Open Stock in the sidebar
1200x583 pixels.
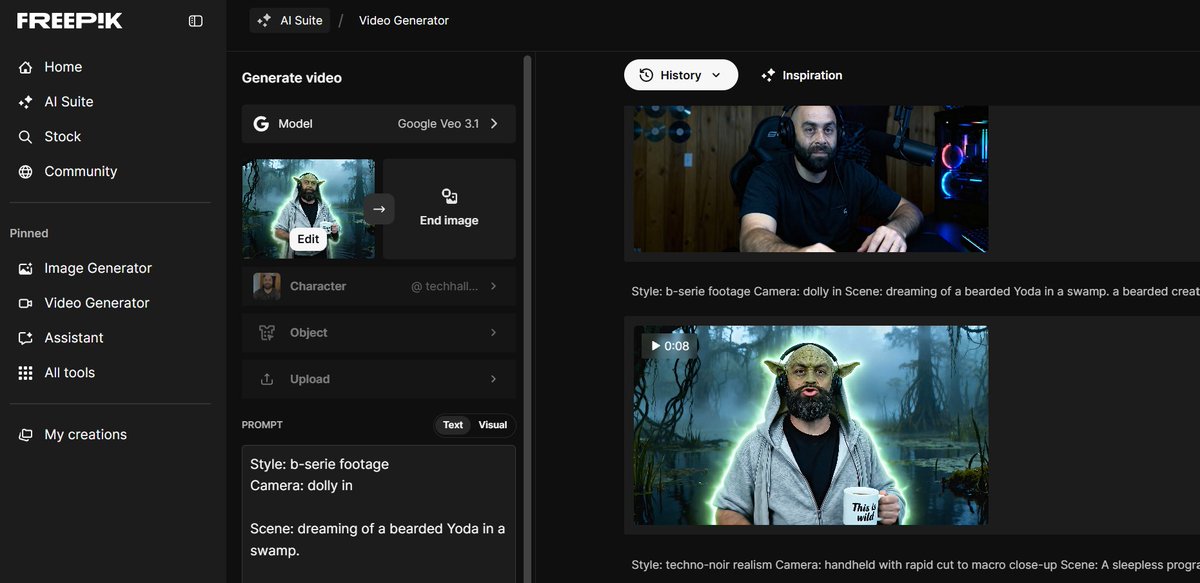click(x=63, y=137)
